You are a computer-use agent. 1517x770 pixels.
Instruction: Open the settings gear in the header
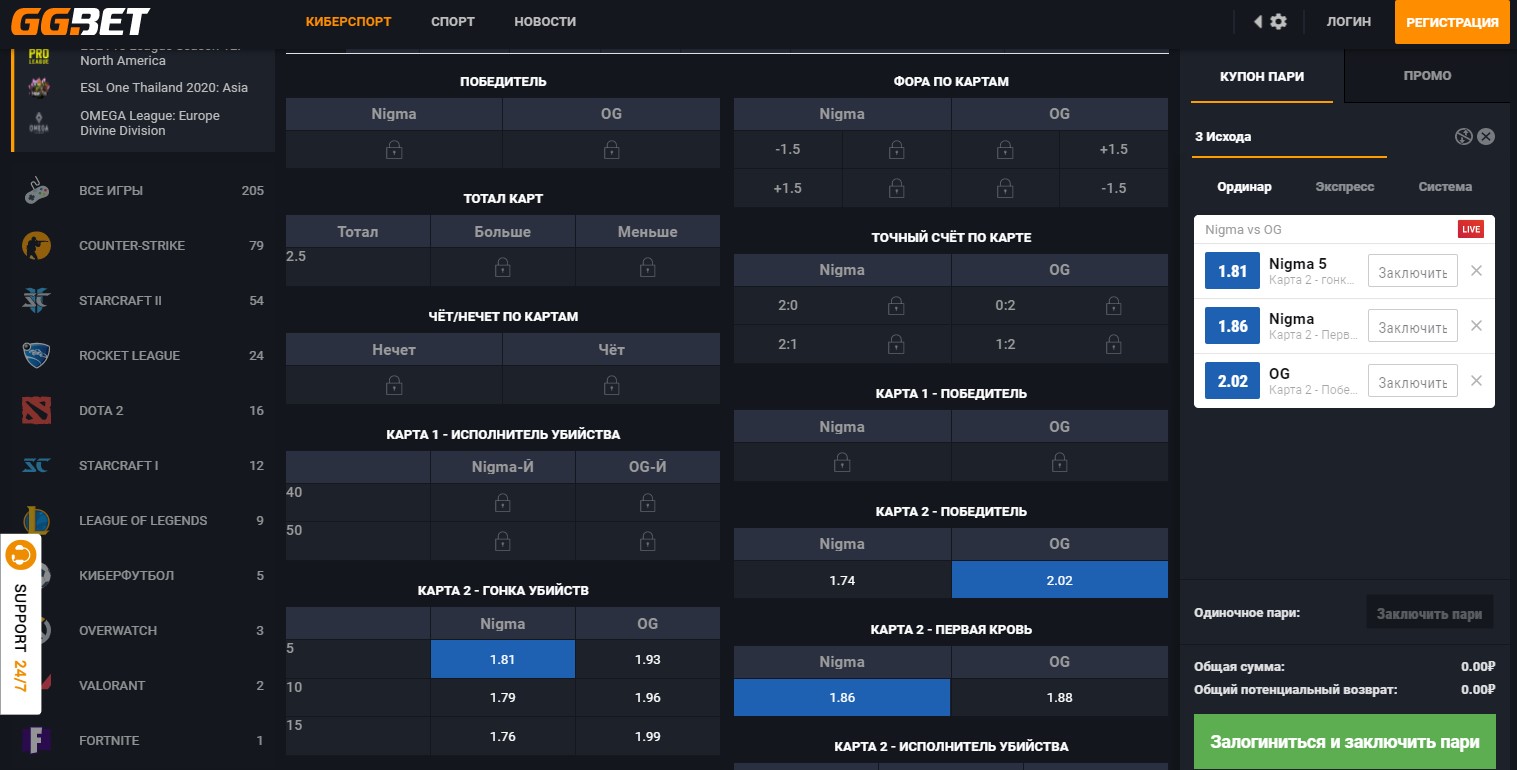tap(1278, 22)
